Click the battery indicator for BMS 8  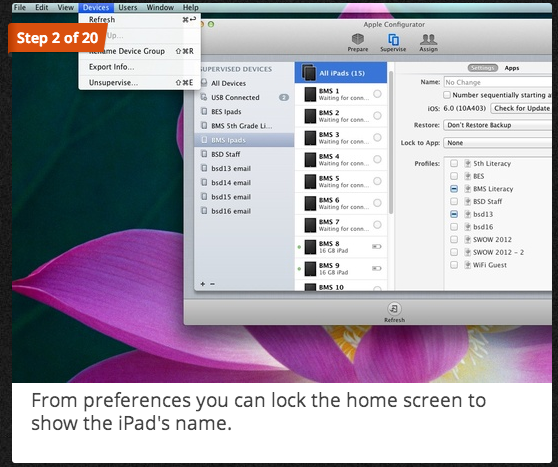pyautogui.click(x=377, y=246)
